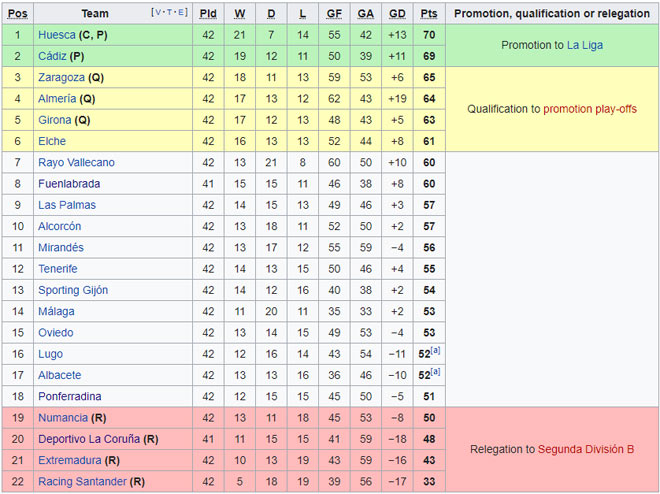Go to the Sporting Gijón page
660x494 pixels.
pos(73,290)
